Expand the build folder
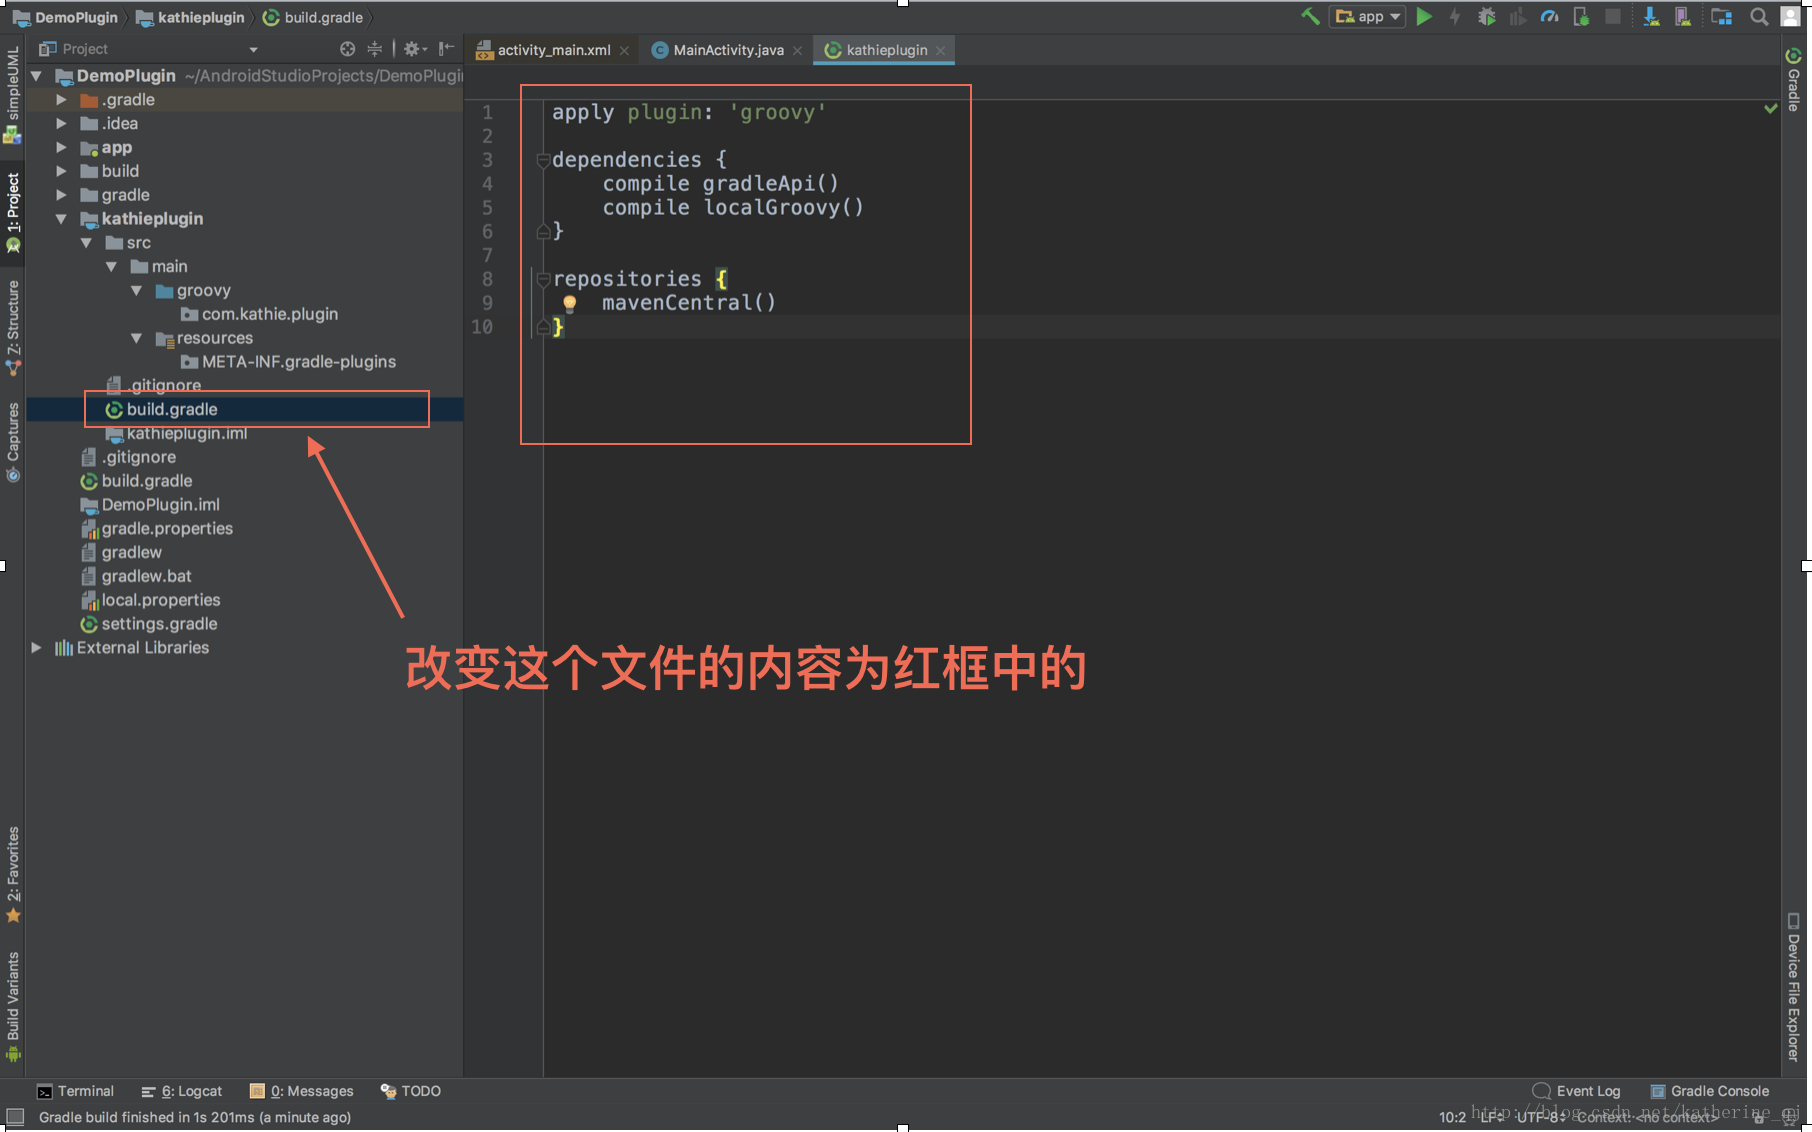 point(62,171)
